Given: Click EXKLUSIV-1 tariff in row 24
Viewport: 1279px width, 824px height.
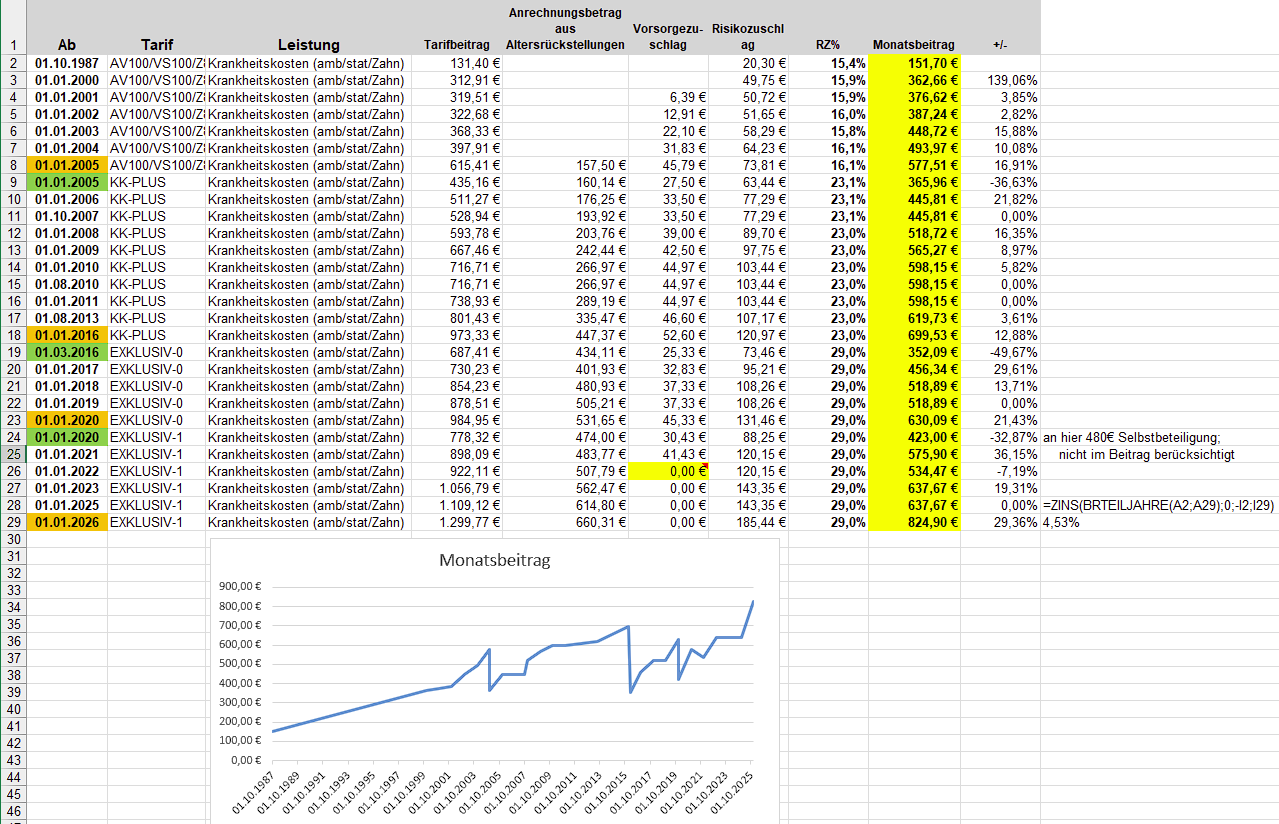Looking at the screenshot, I should coord(156,437).
